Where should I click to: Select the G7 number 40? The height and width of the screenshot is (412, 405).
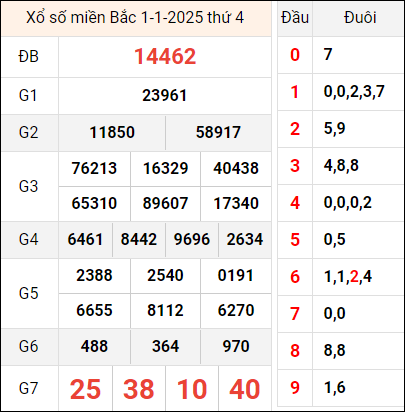(x=245, y=389)
